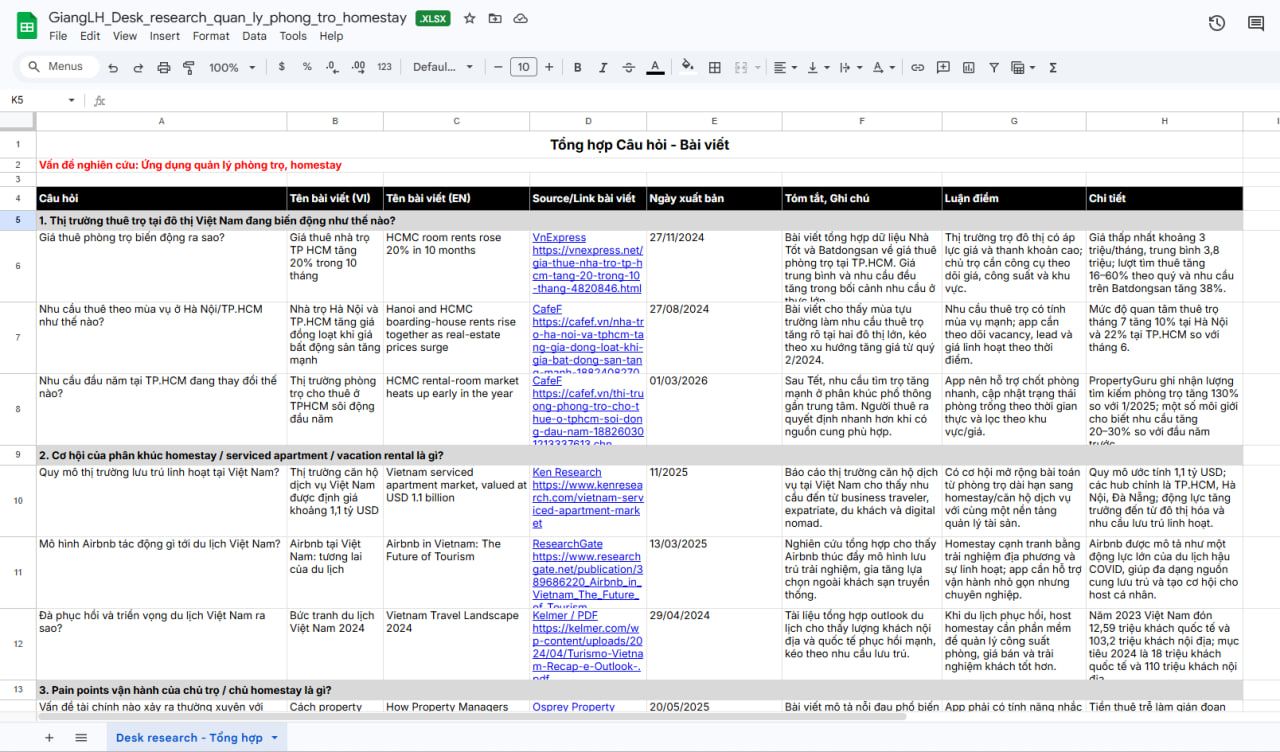1280x752 pixels.
Task: Create a filter with the funnel icon
Action: pos(994,67)
